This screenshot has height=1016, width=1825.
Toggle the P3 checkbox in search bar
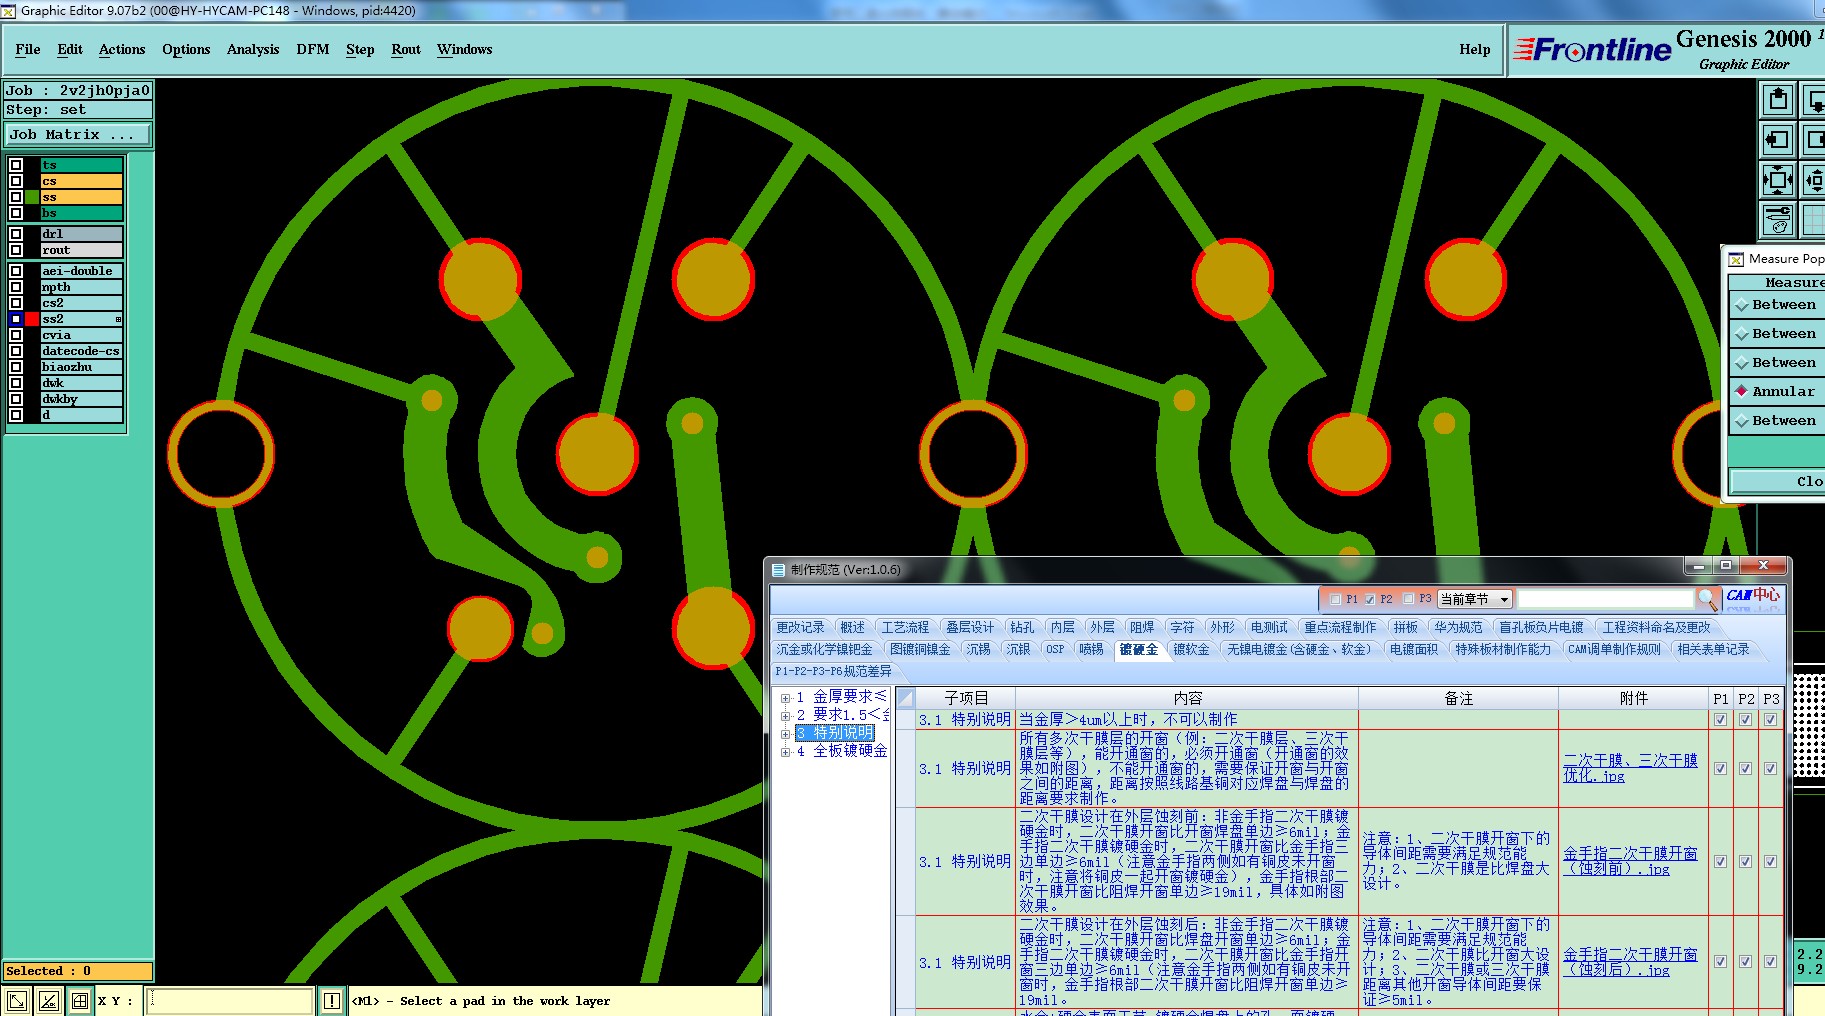(x=1408, y=599)
